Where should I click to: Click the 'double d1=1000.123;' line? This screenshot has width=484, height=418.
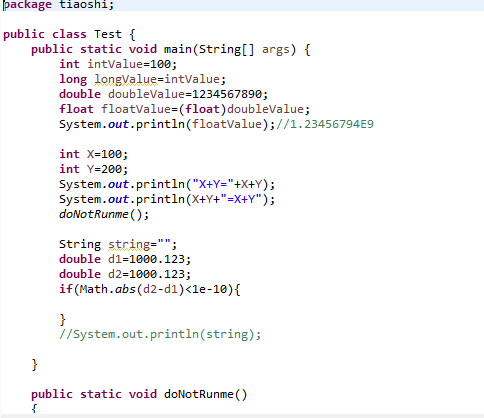[125, 259]
